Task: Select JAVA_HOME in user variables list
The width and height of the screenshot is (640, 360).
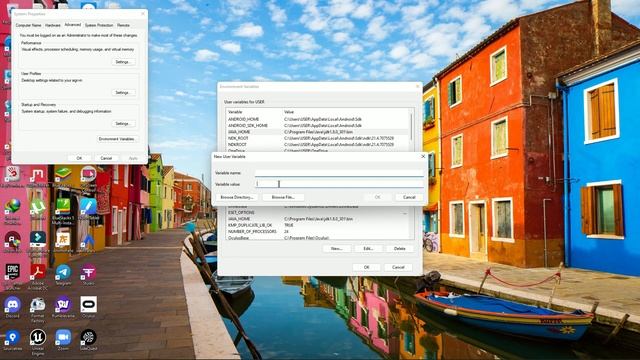Action: pos(318,132)
